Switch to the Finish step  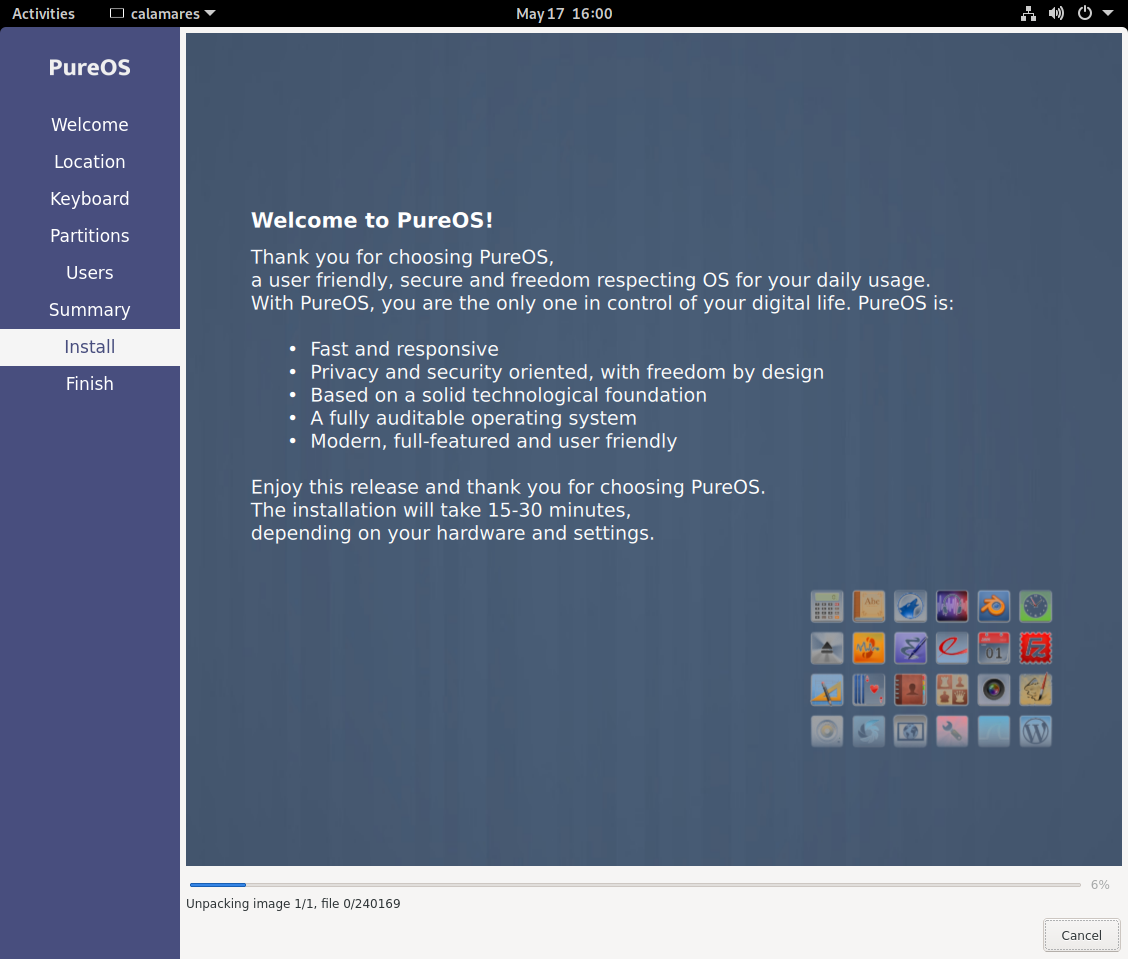pyautogui.click(x=89, y=383)
